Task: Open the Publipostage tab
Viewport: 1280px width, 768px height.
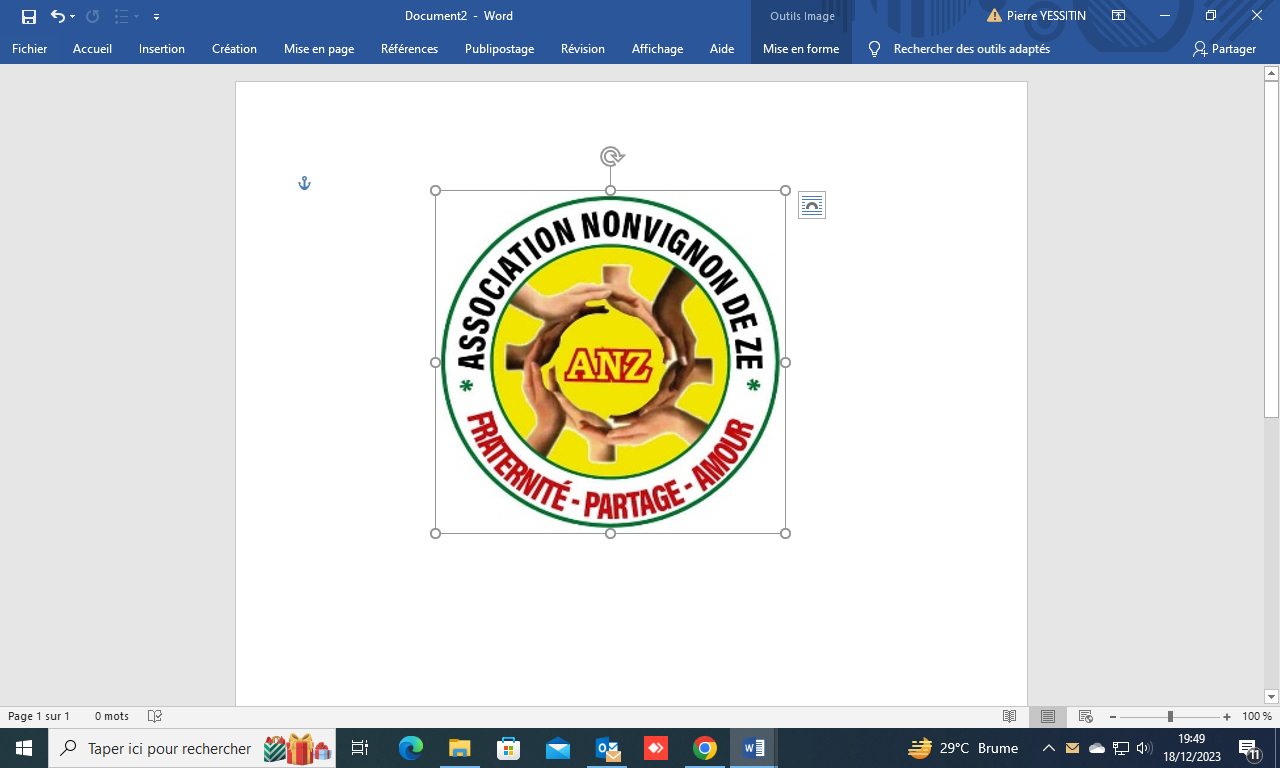Action: [500, 49]
